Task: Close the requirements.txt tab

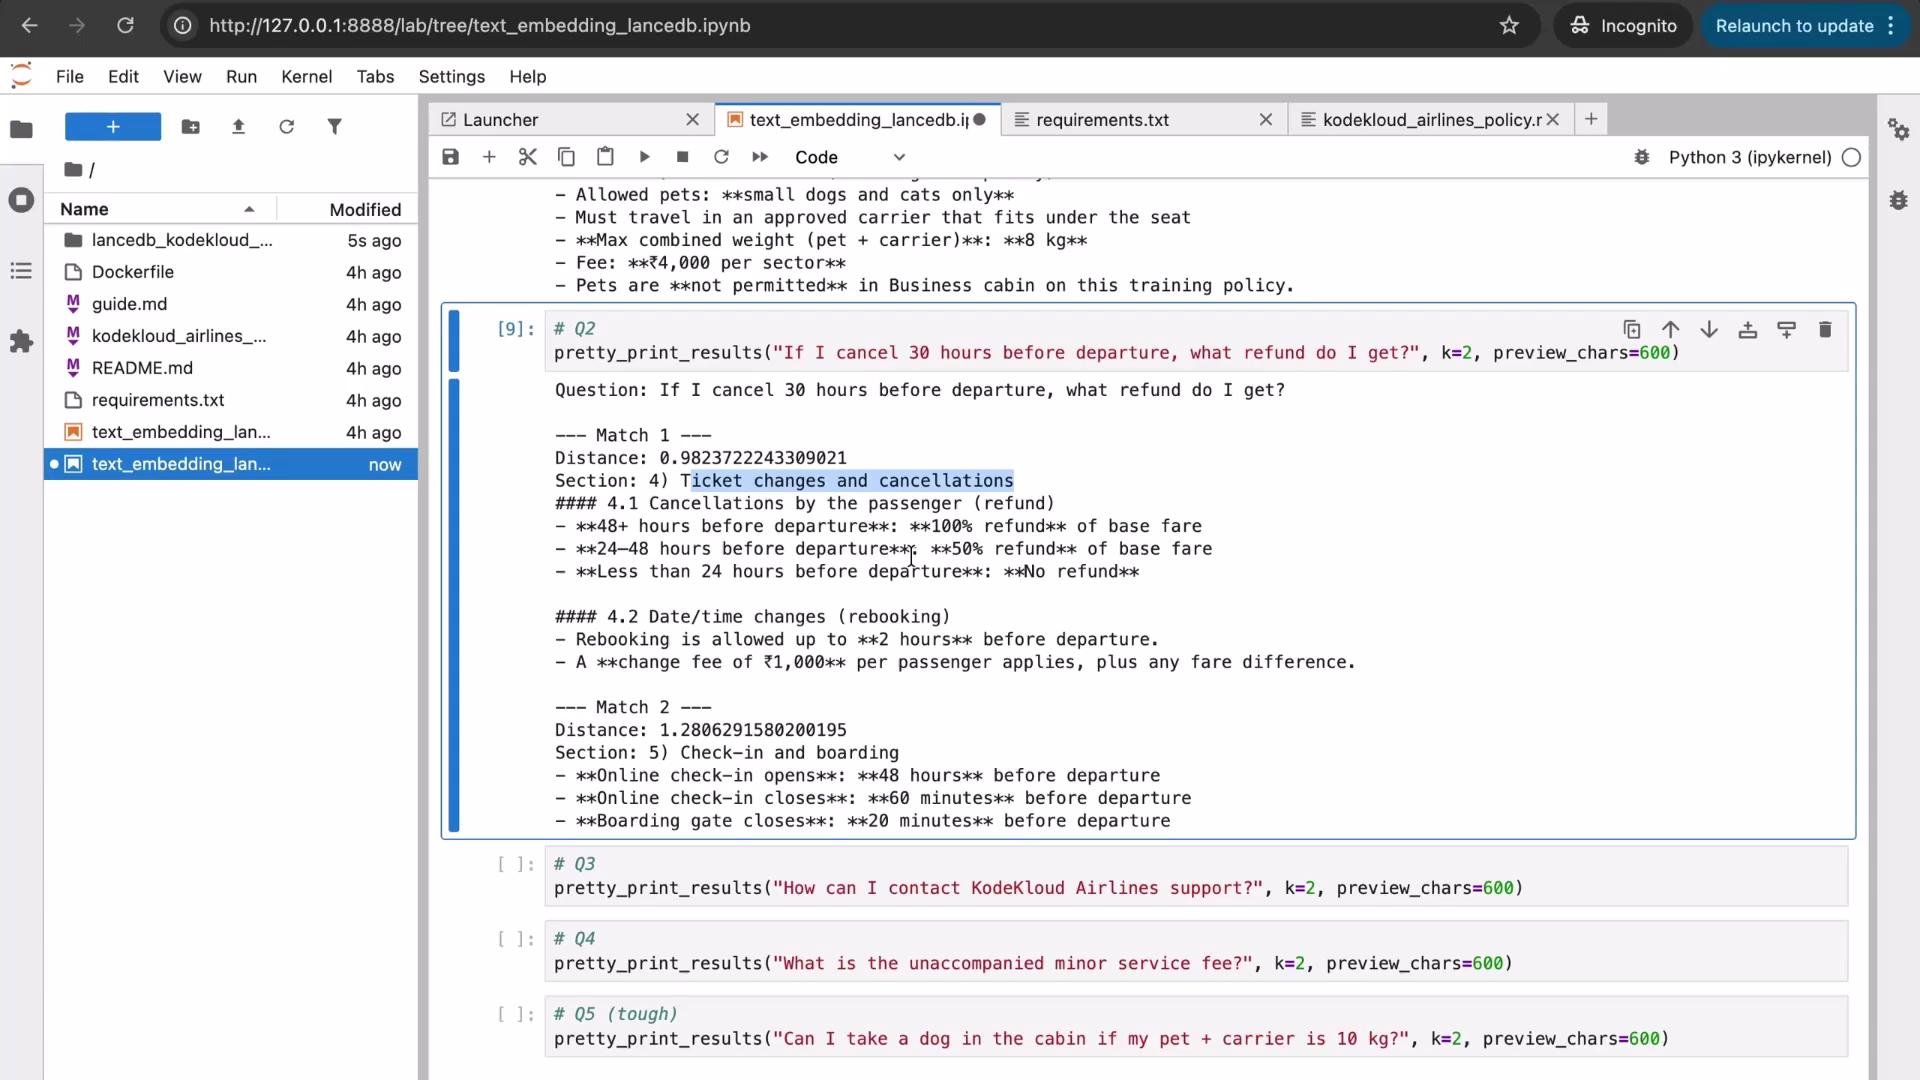Action: [x=1265, y=120]
